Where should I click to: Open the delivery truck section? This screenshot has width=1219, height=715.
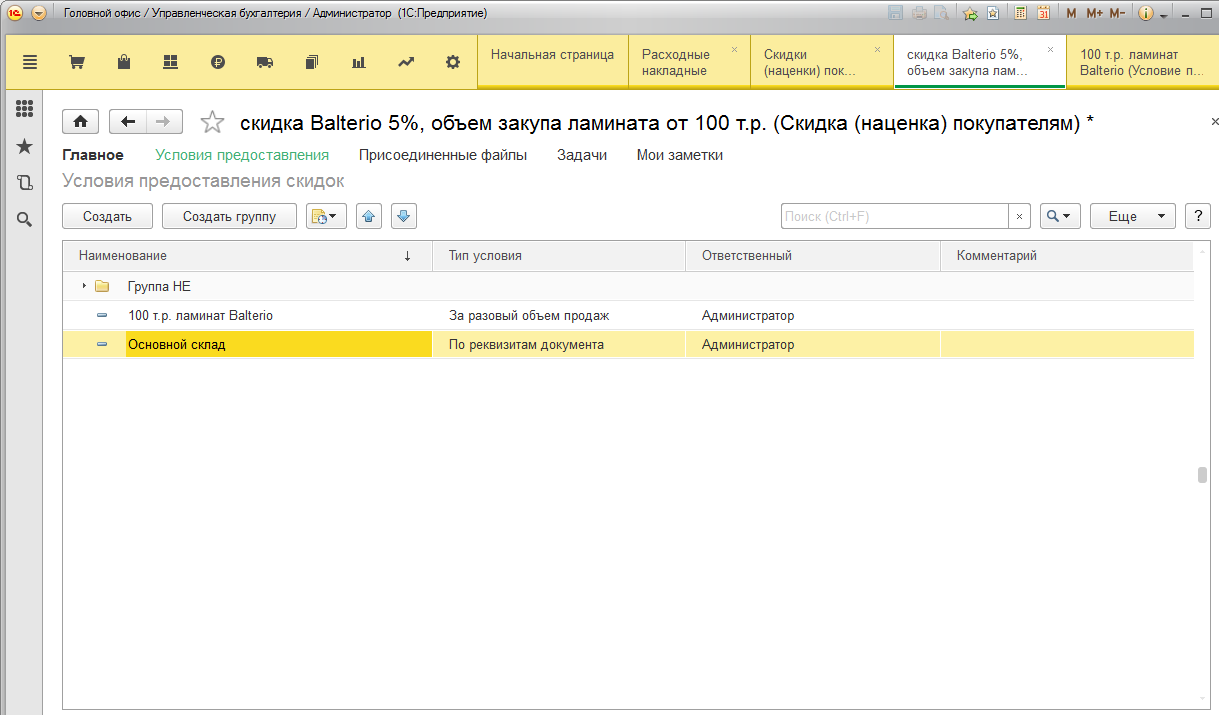(265, 62)
